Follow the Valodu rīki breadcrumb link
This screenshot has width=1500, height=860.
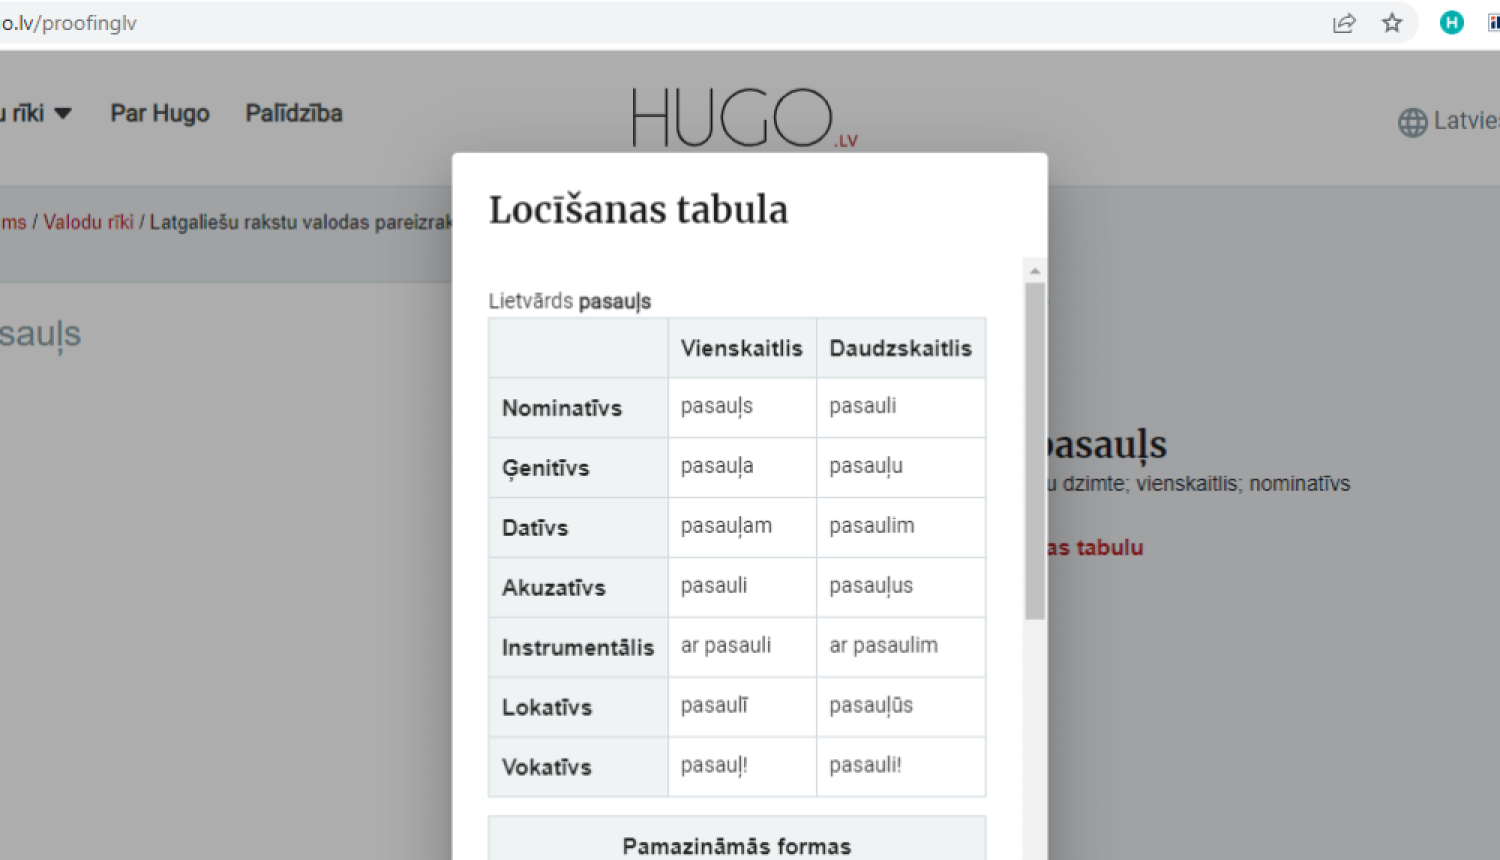88,222
